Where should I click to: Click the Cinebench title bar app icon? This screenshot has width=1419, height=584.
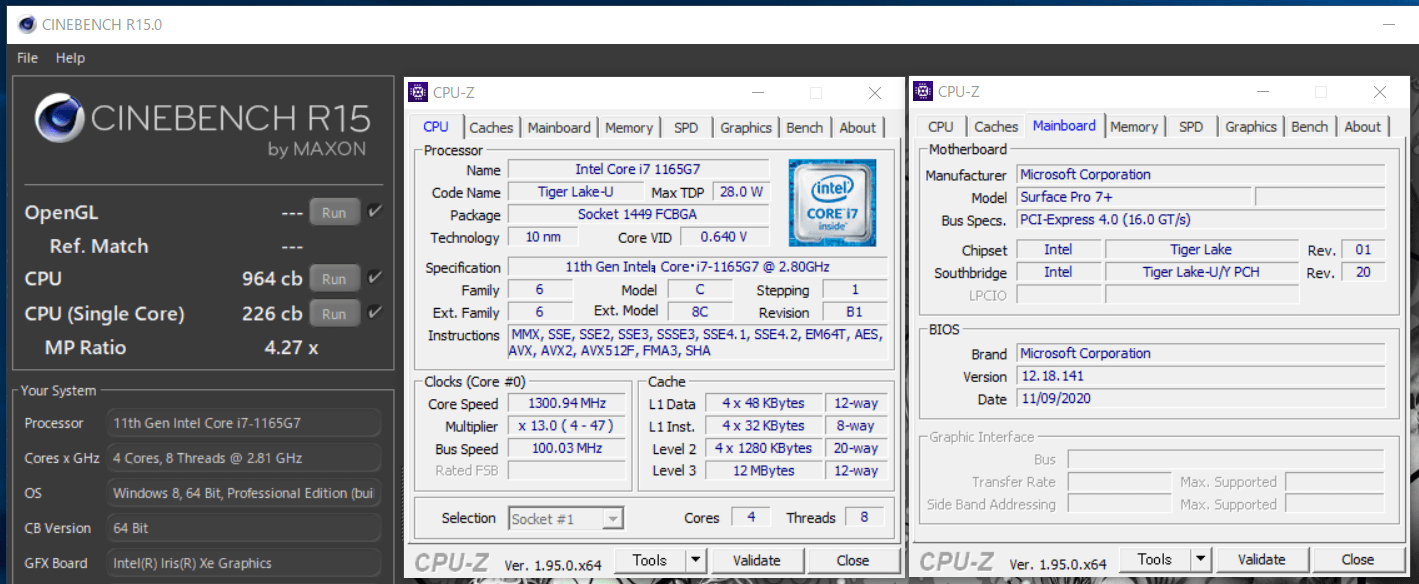pos(27,24)
